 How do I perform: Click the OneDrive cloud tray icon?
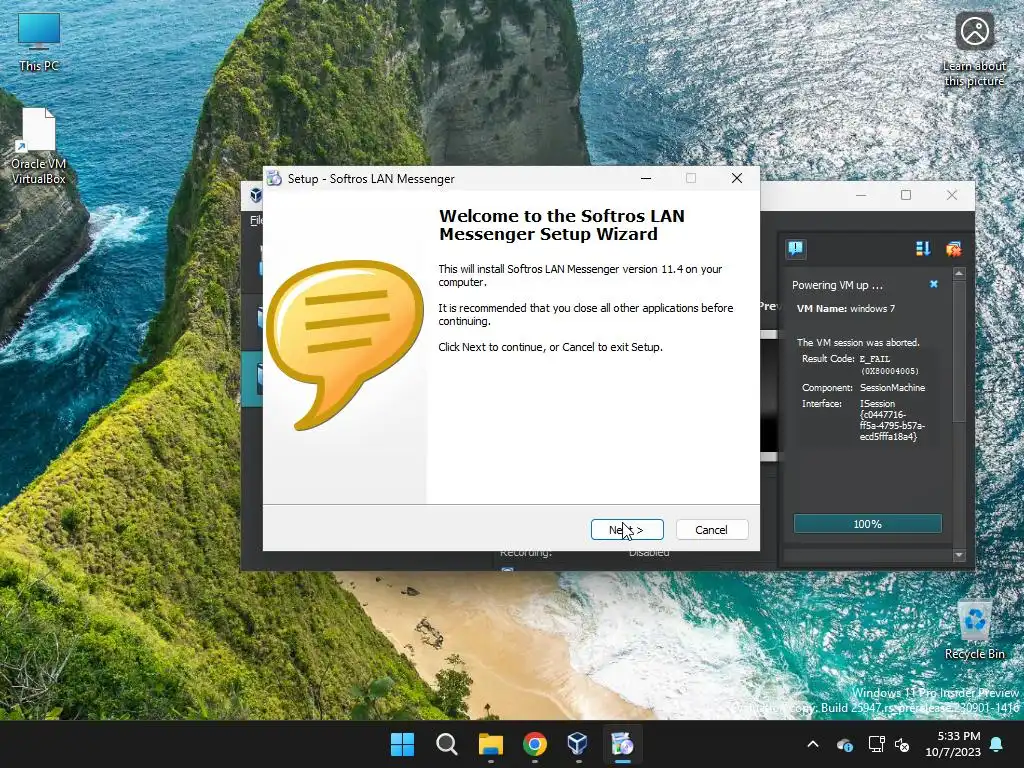tap(844, 744)
